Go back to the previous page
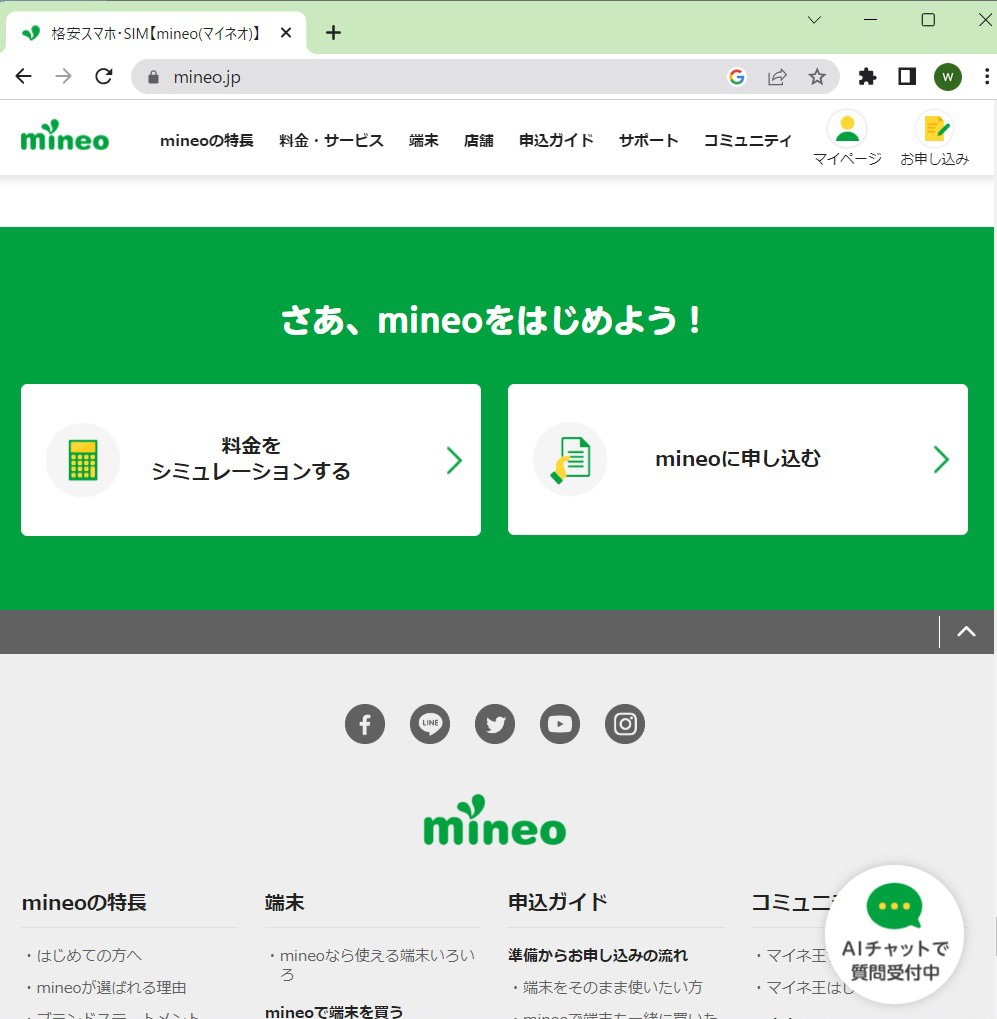Screen dimensions: 997x1019 click(x=23, y=77)
